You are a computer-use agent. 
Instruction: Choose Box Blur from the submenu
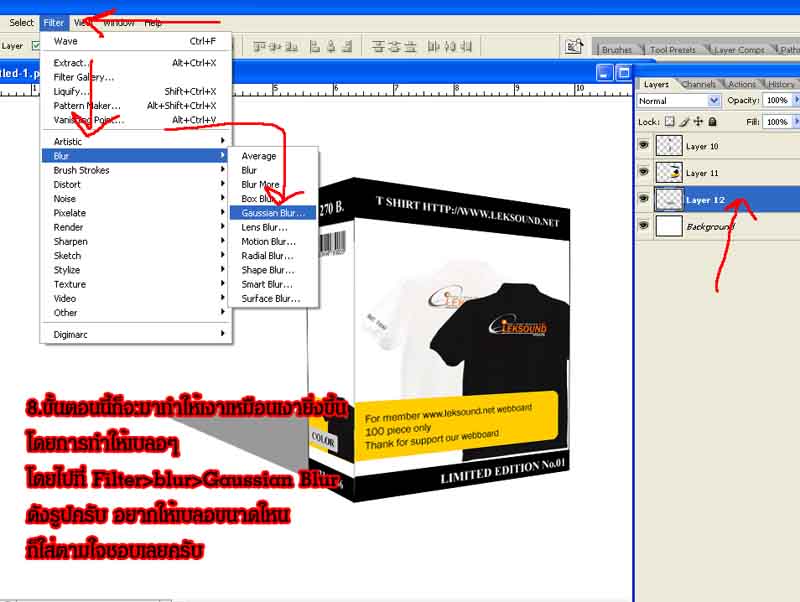point(273,198)
